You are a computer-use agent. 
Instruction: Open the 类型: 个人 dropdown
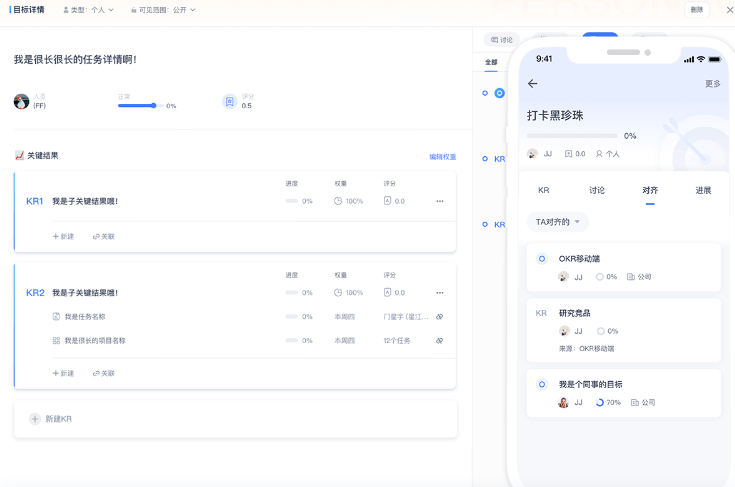(x=88, y=10)
